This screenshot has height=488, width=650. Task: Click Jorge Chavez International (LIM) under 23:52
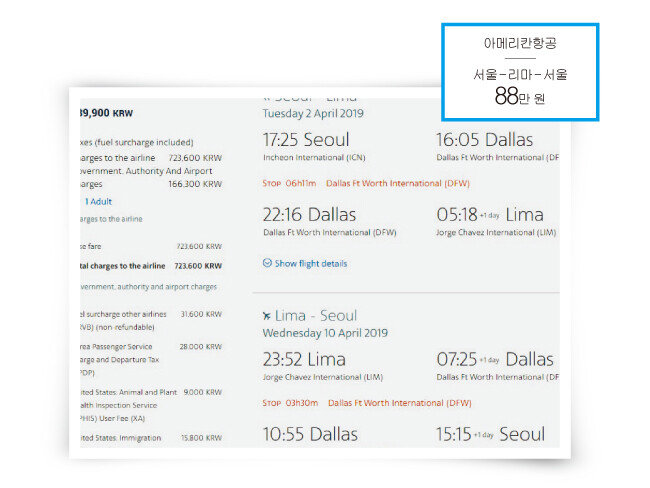pos(323,377)
